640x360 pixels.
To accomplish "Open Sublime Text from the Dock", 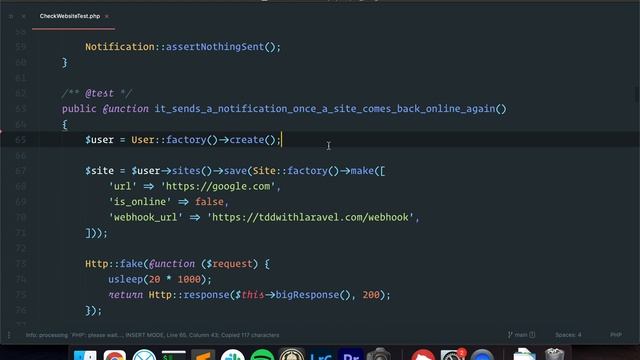I will 203,355.
